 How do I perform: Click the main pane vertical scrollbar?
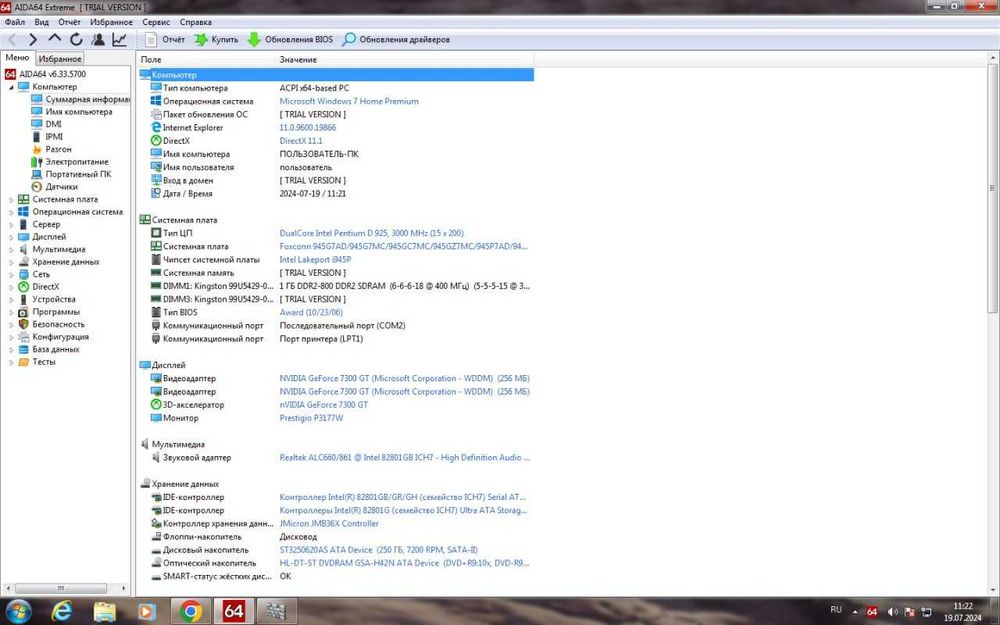pos(992,188)
